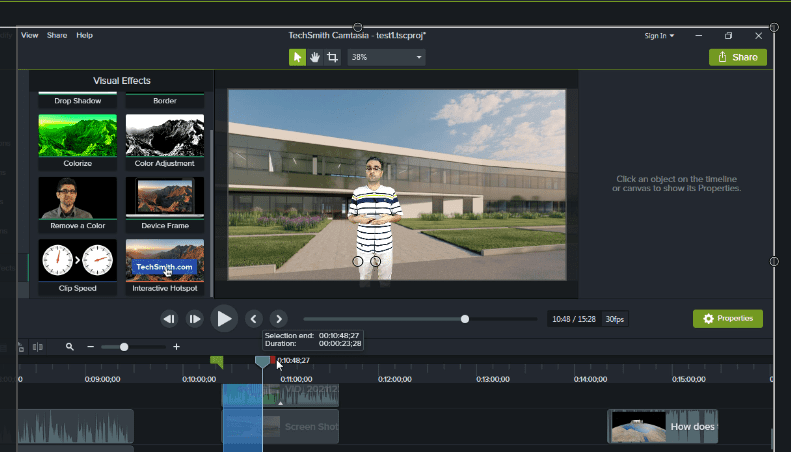The height and width of the screenshot is (452, 791).
Task: Choose the Colorize visual effect
Action: [x=78, y=141]
